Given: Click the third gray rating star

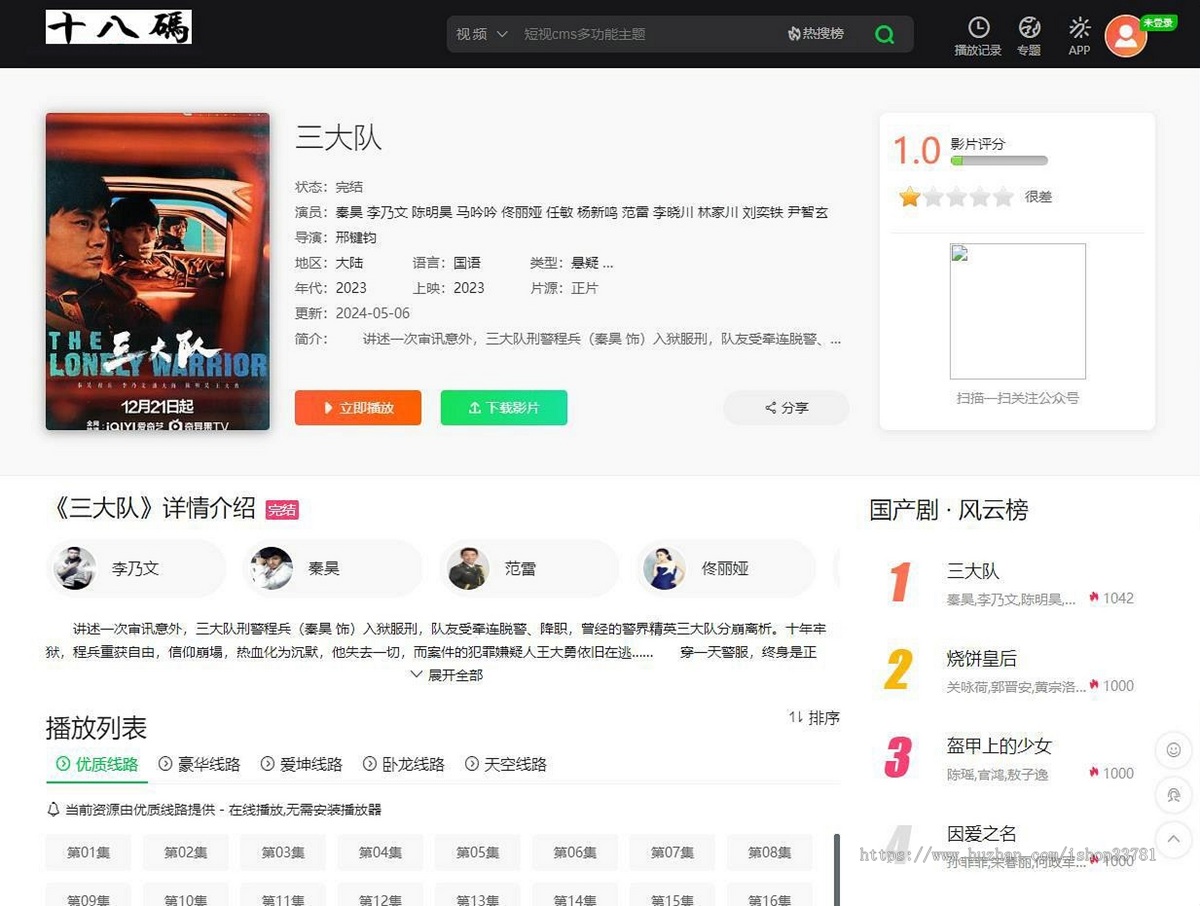Looking at the screenshot, I should pos(957,196).
